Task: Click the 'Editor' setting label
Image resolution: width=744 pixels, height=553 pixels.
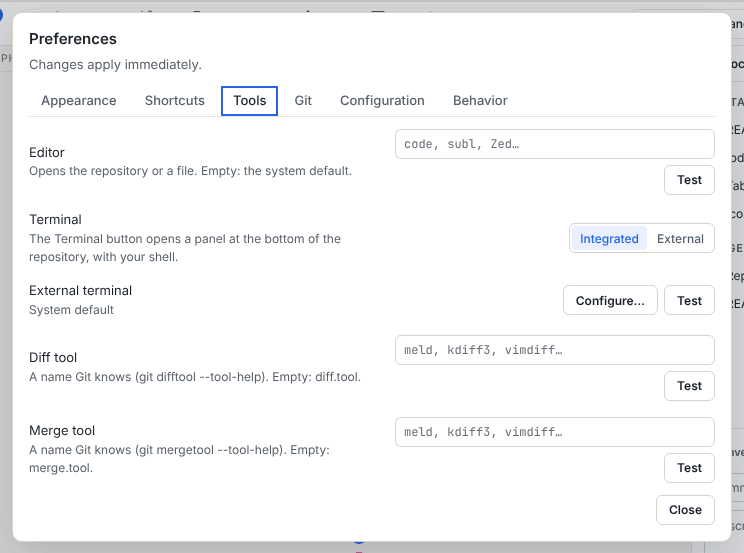Action: click(46, 152)
